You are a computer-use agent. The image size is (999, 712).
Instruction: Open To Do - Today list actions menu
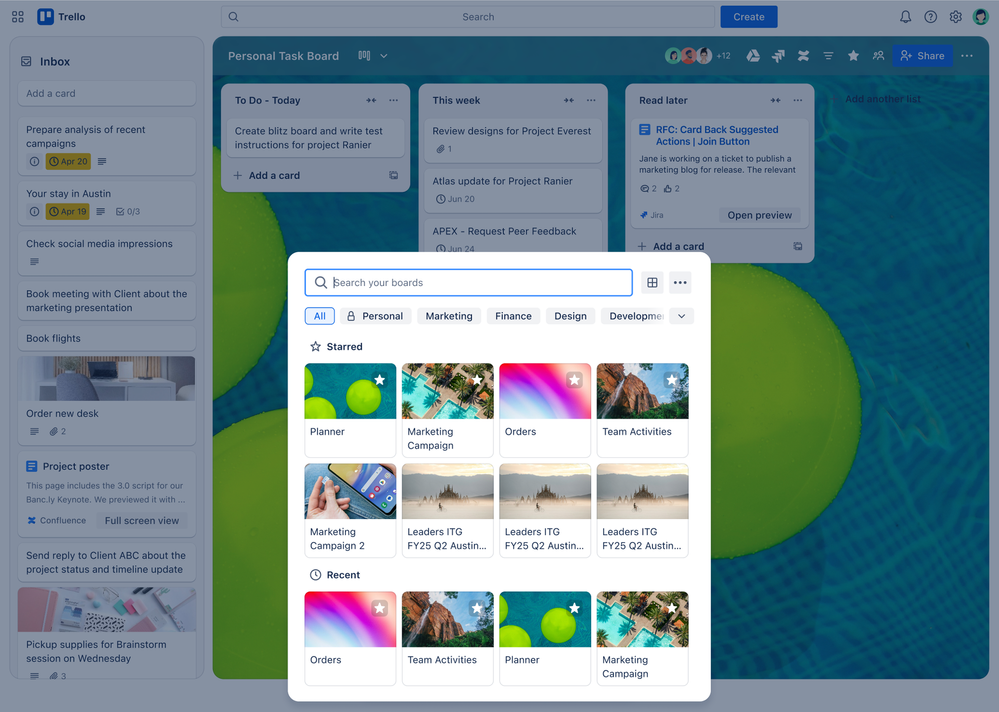pyautogui.click(x=394, y=101)
